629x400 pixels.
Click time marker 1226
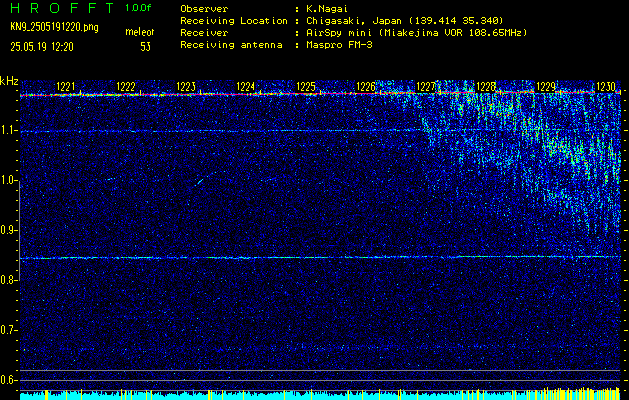pyautogui.click(x=366, y=86)
